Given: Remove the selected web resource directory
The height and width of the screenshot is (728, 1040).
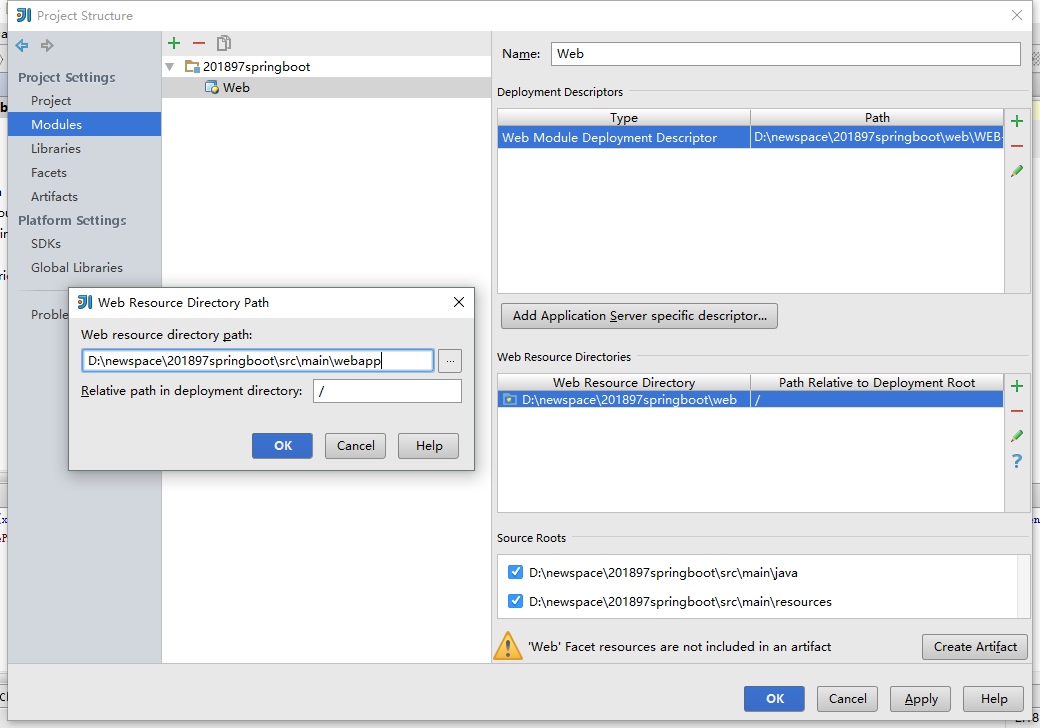Looking at the screenshot, I should (1017, 411).
